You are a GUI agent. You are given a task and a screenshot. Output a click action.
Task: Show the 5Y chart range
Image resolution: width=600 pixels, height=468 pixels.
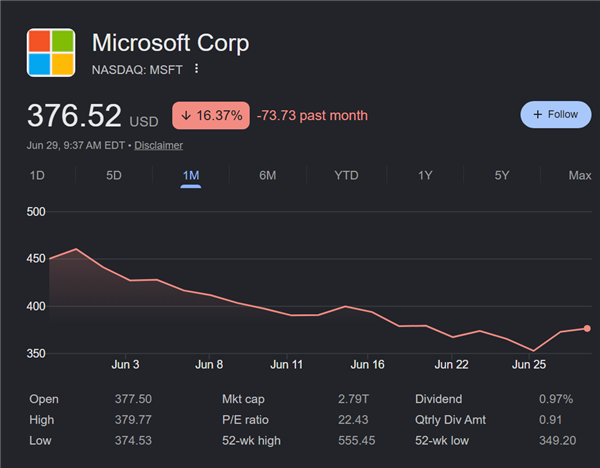coord(502,175)
